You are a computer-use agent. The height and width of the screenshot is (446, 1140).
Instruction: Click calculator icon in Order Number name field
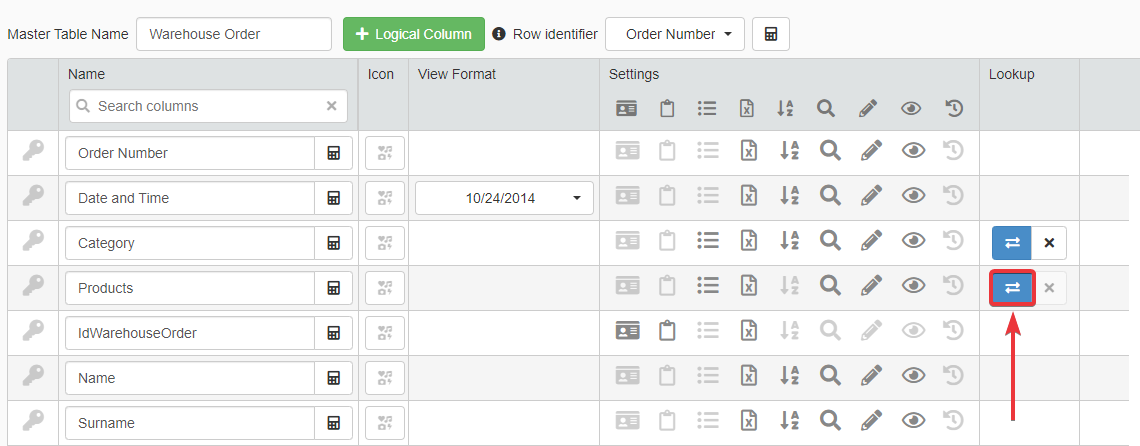click(334, 153)
